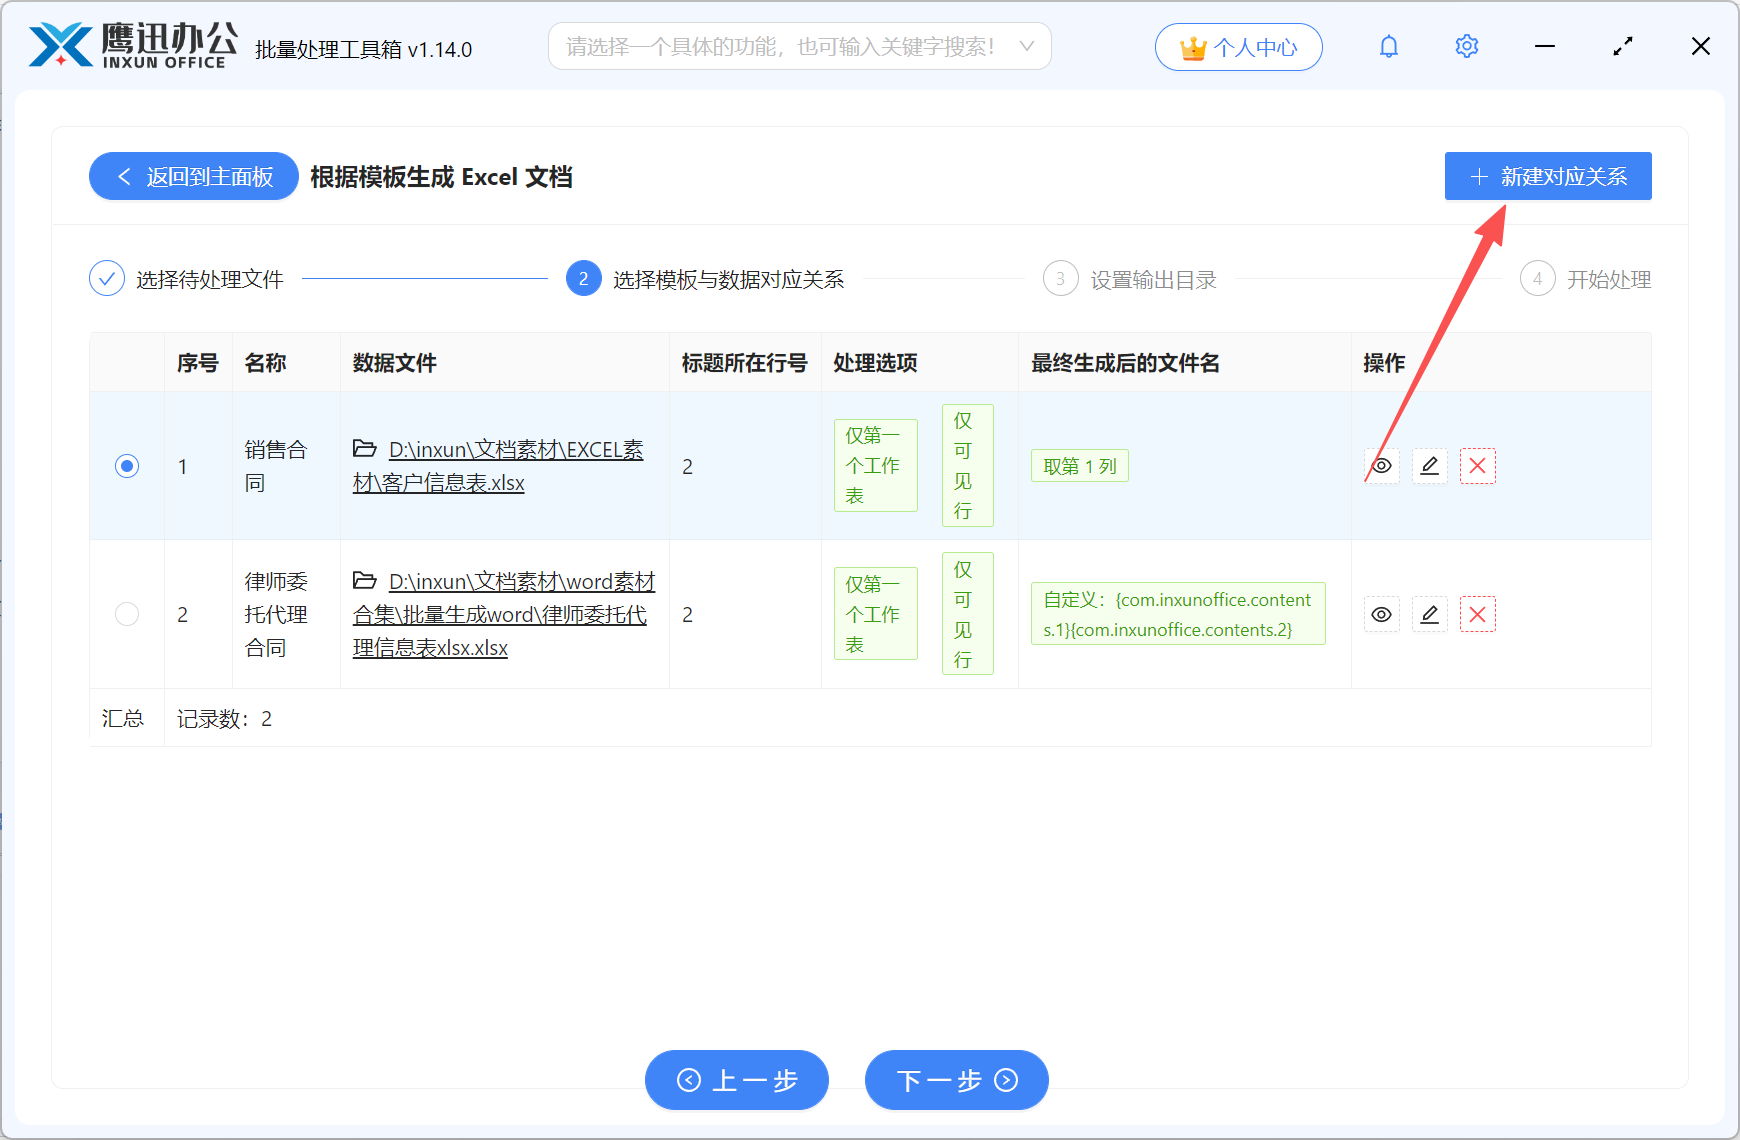Edit the 律师委托代理合同 row with pencil icon

tap(1429, 614)
